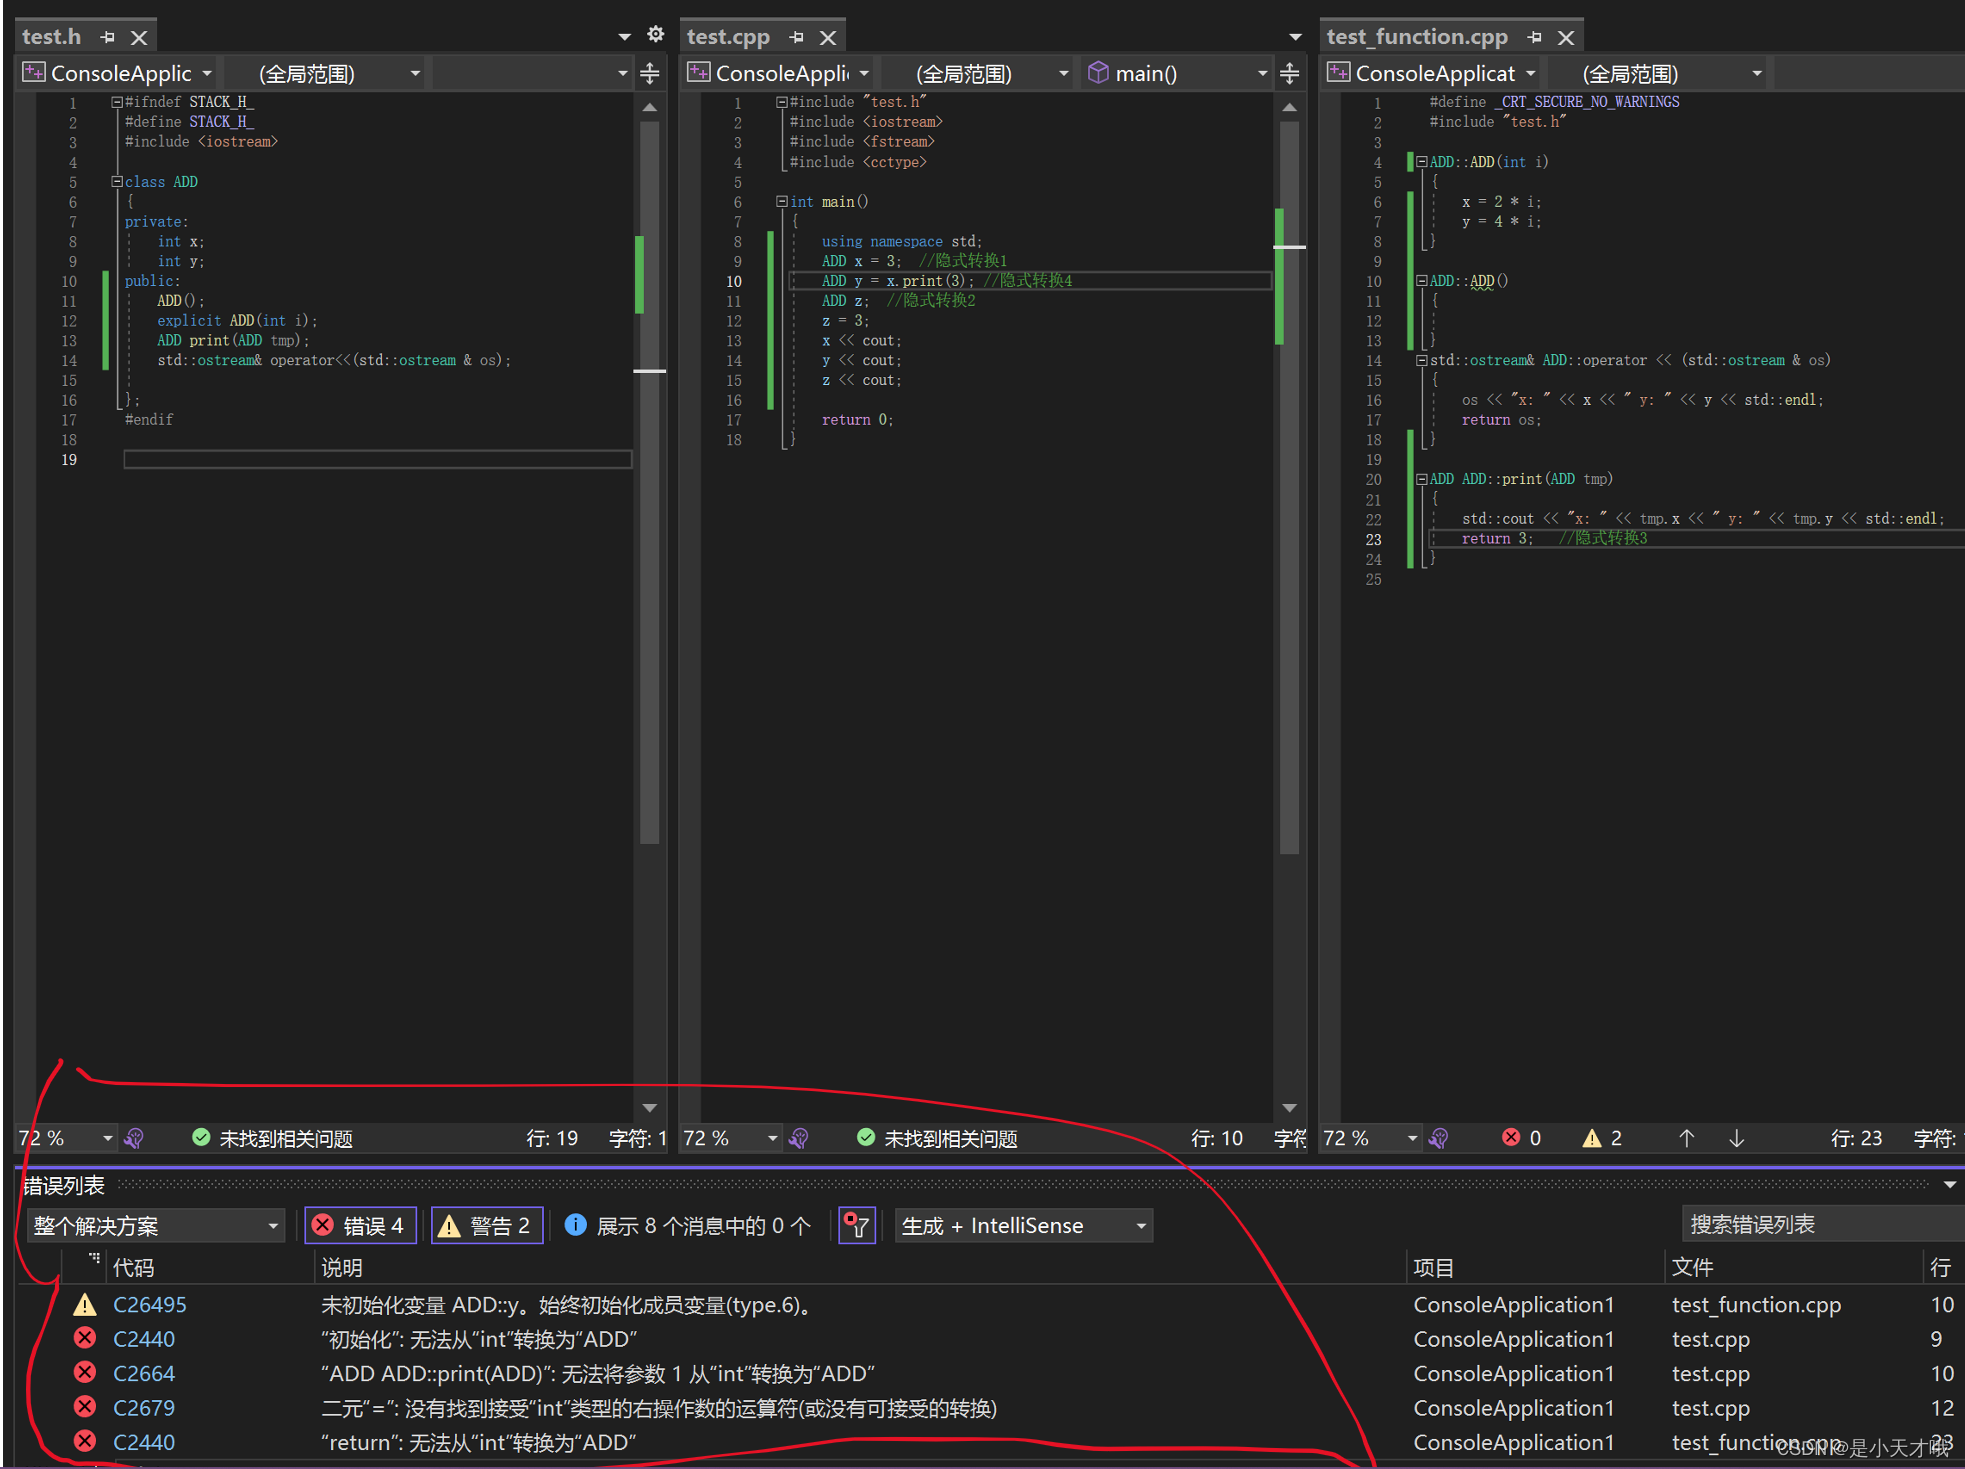
Task: Open the 生成 + IntelliSense dropdown
Action: click(1023, 1225)
